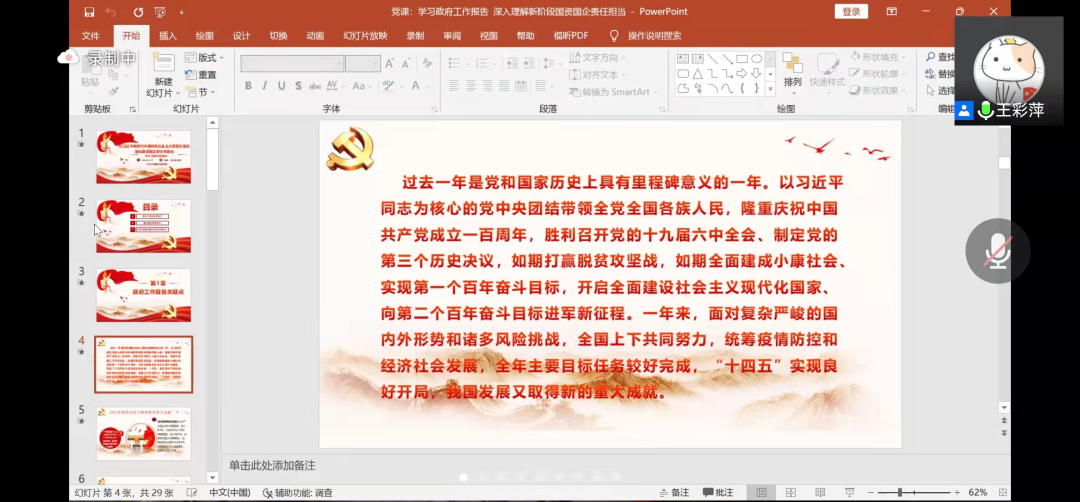
Task: Click the Save icon in quick access toolbar
Action: pyautogui.click(x=90, y=12)
